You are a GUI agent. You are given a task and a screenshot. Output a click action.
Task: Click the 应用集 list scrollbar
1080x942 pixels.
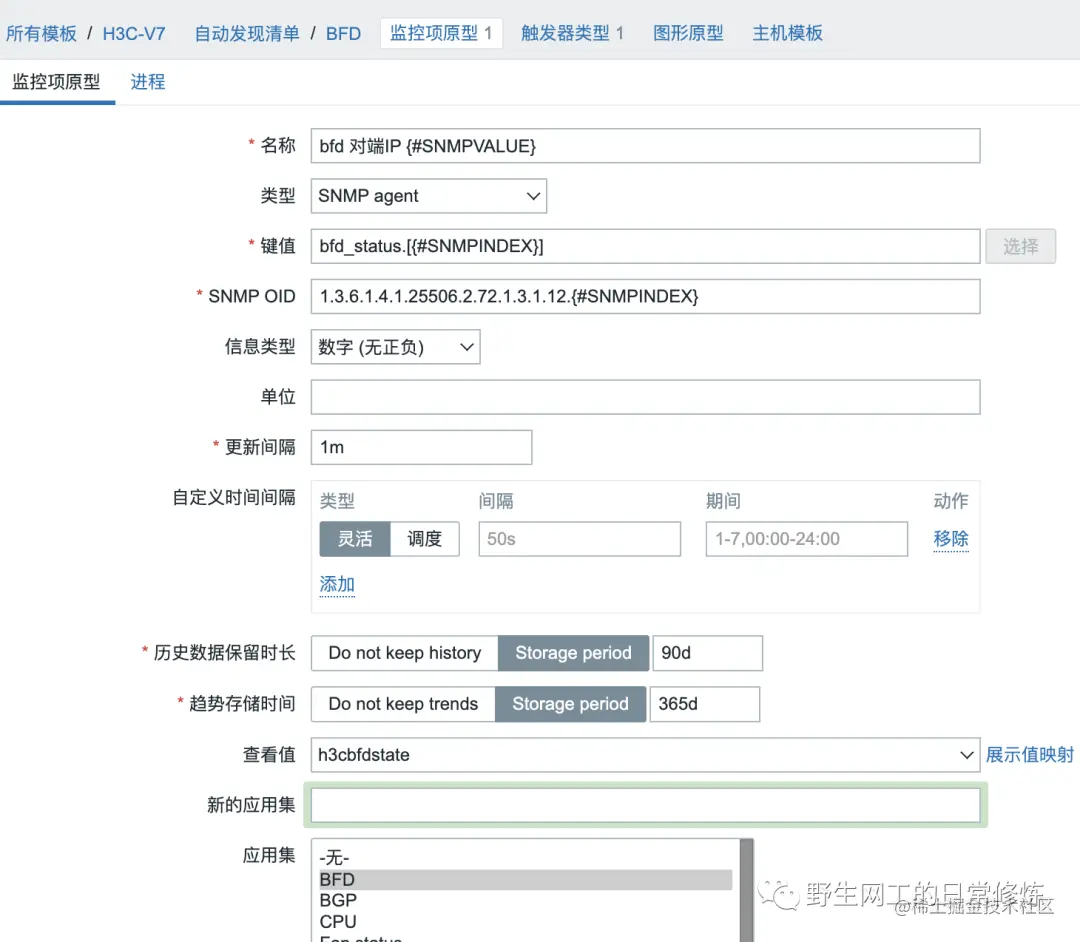[x=747, y=890]
